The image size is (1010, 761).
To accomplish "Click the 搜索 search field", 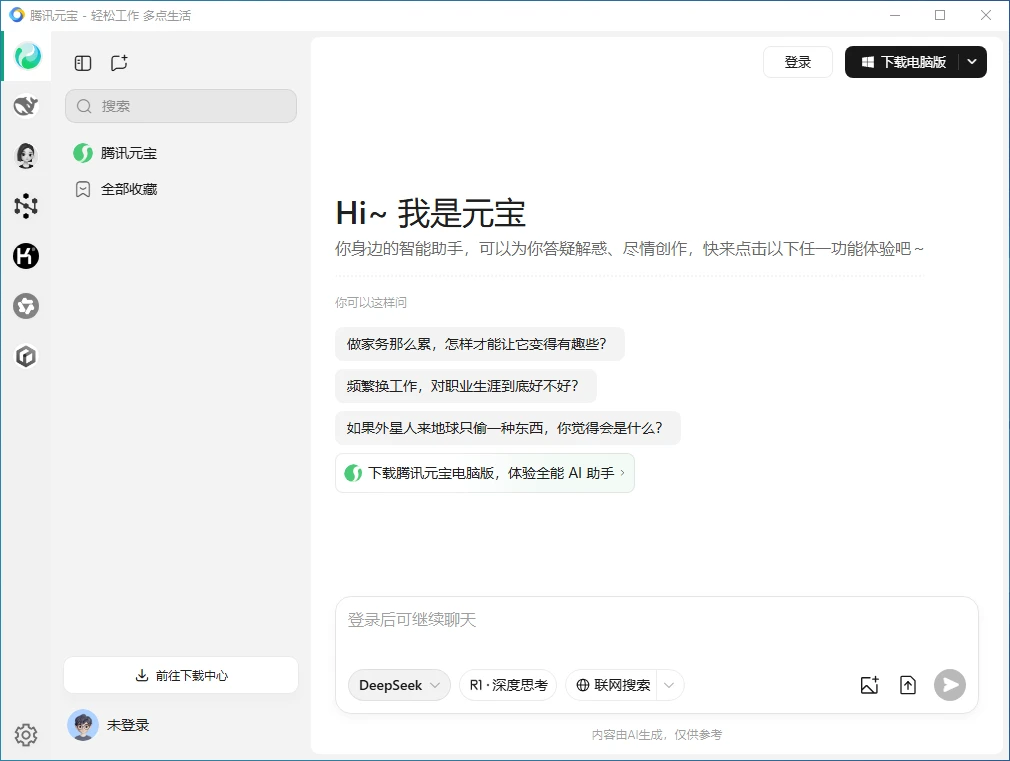I will tap(181, 106).
